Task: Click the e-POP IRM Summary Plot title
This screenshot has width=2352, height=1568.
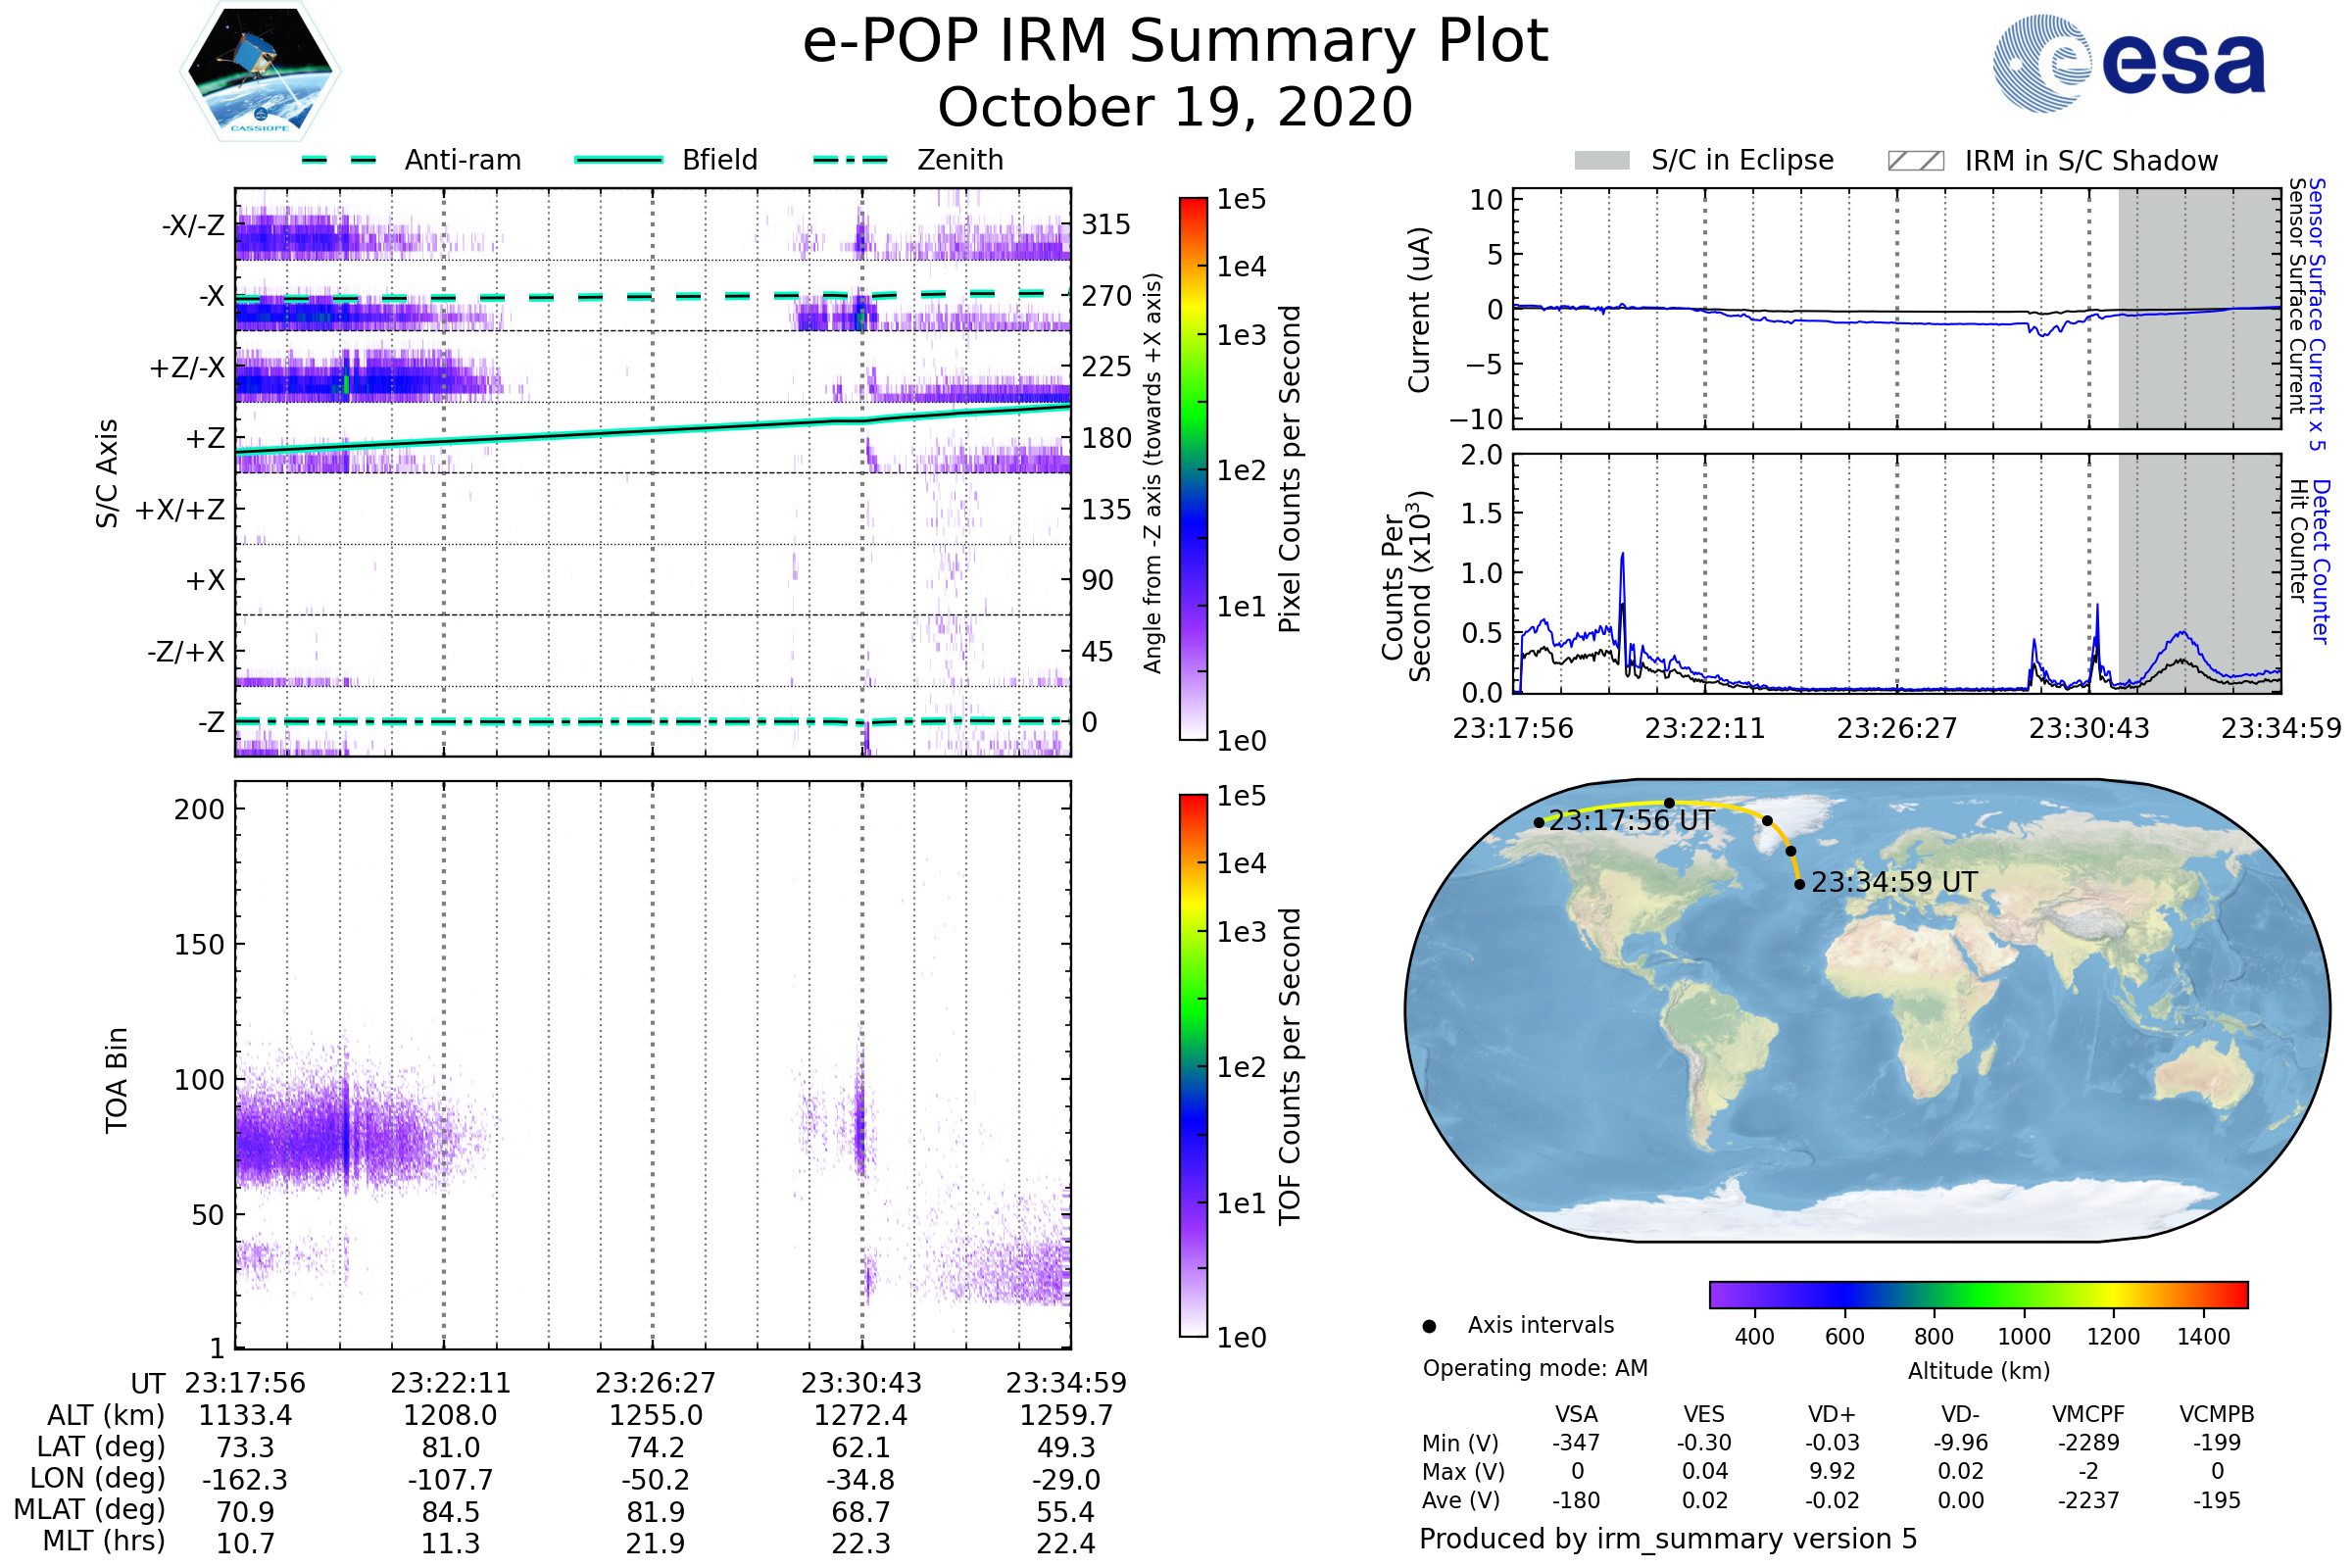Action: (x=1175, y=42)
